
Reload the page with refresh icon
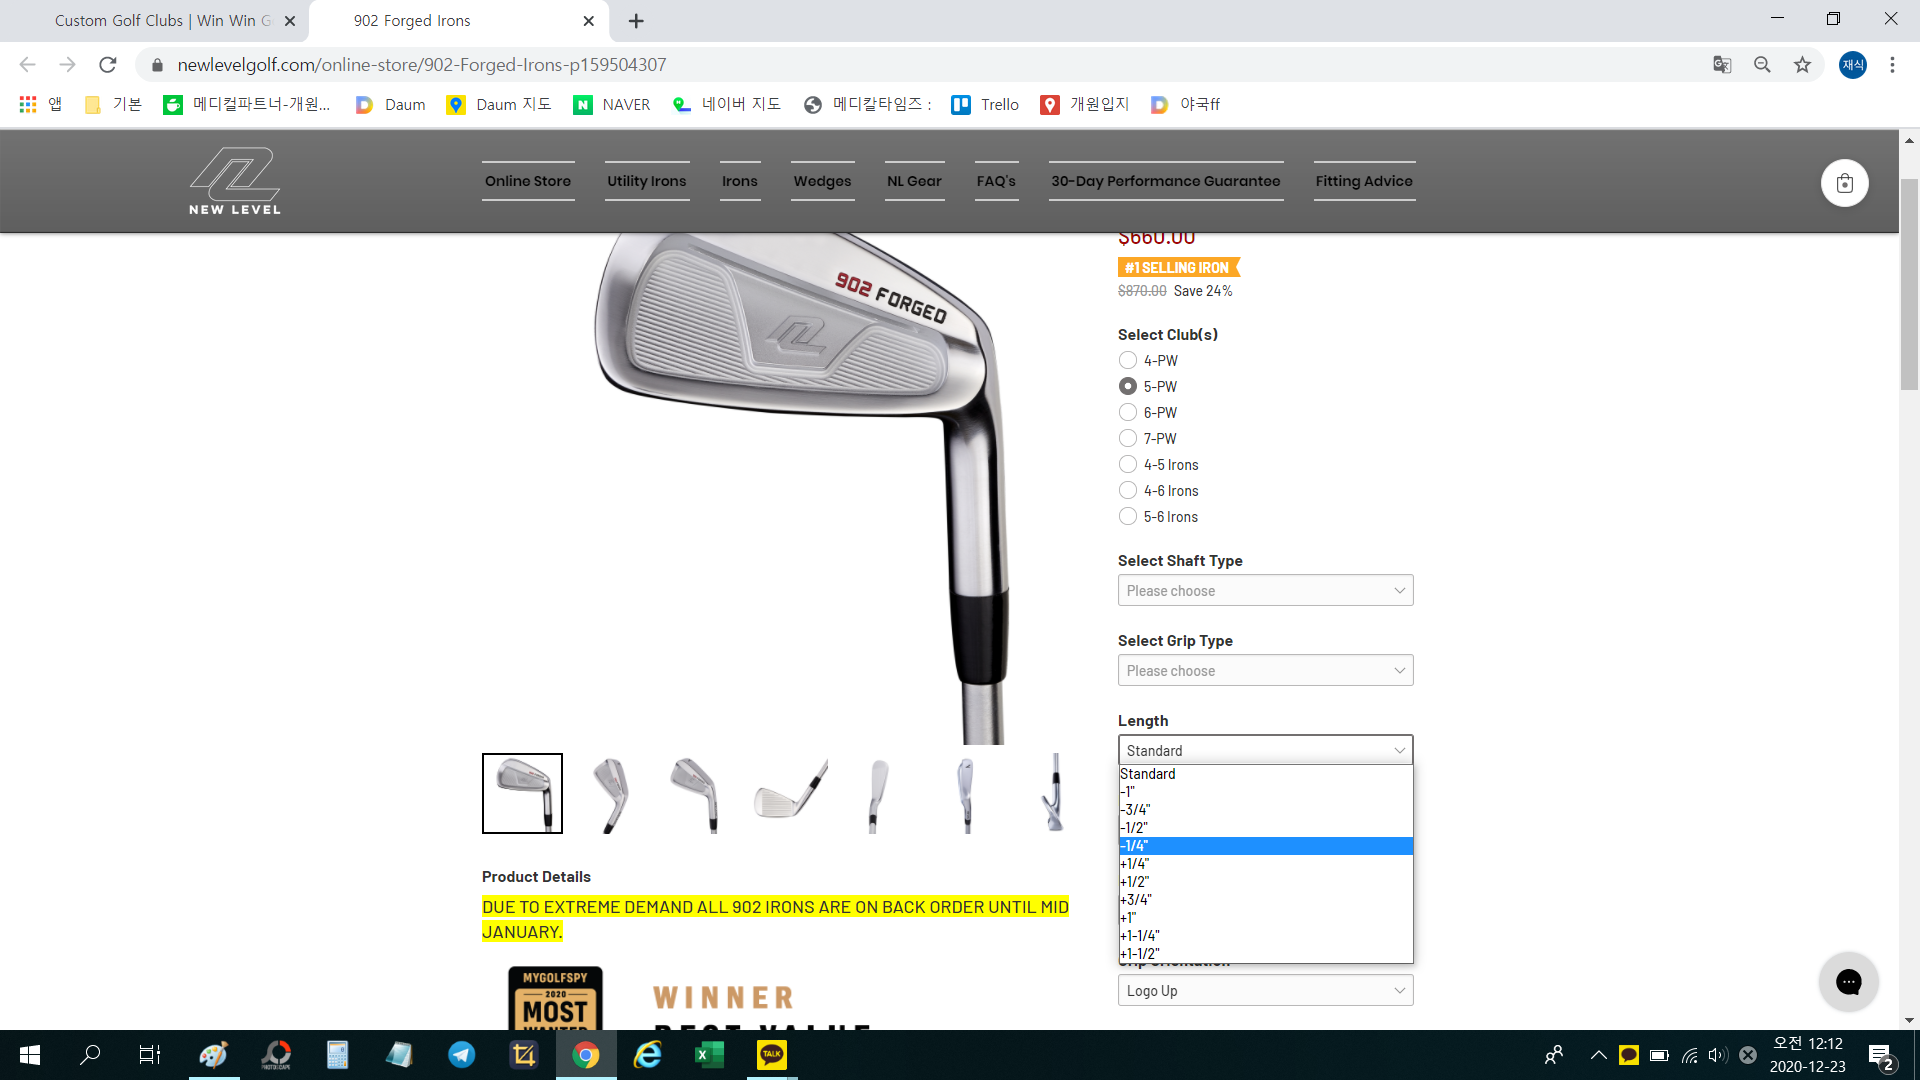coord(108,65)
